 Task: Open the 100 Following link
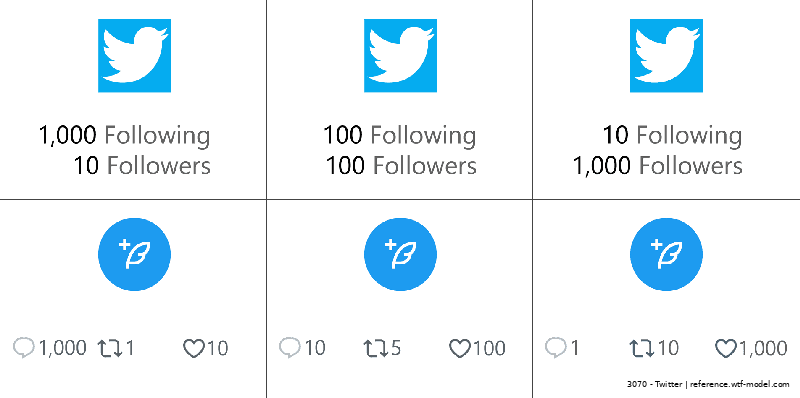399,135
